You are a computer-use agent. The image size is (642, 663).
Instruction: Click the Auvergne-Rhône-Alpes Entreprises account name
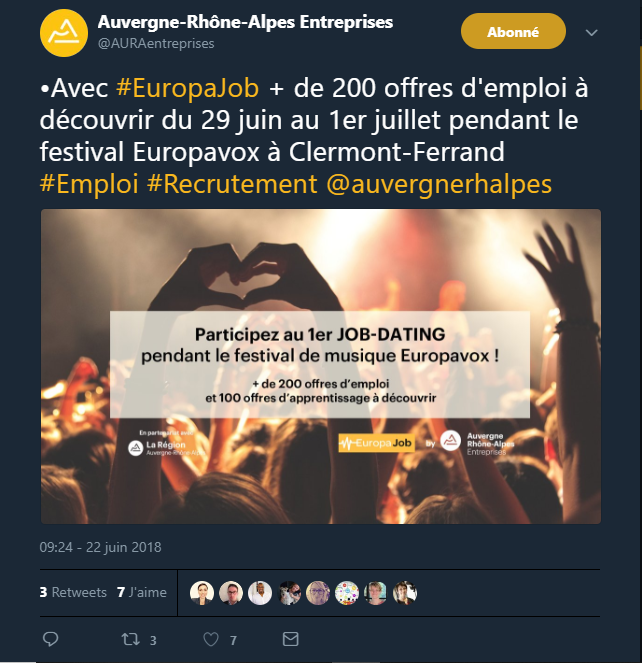click(x=245, y=22)
